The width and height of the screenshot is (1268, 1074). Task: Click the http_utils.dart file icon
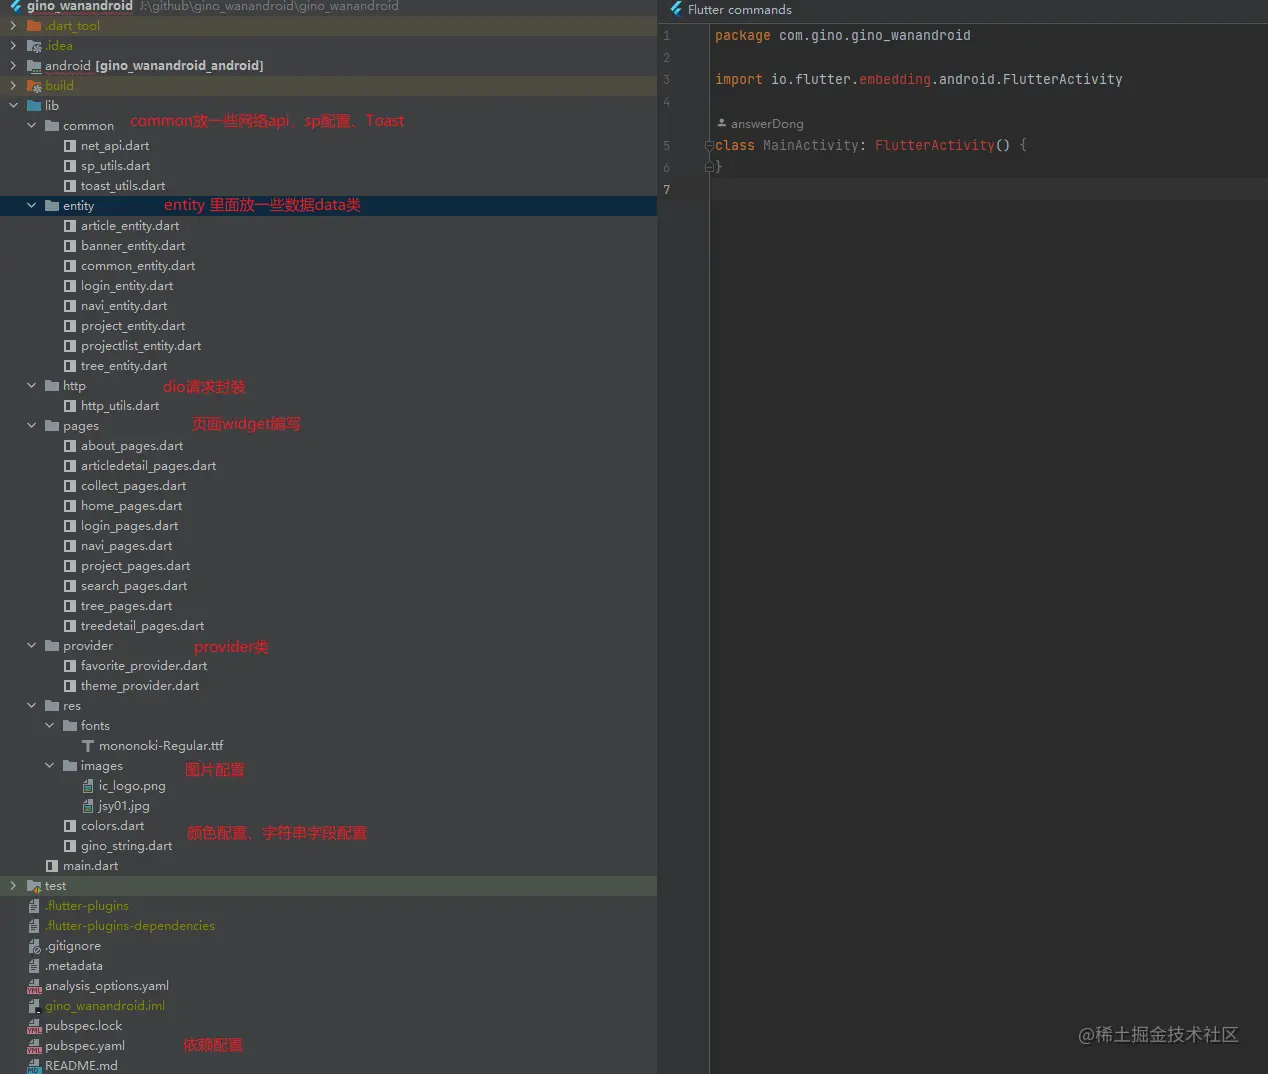point(70,406)
